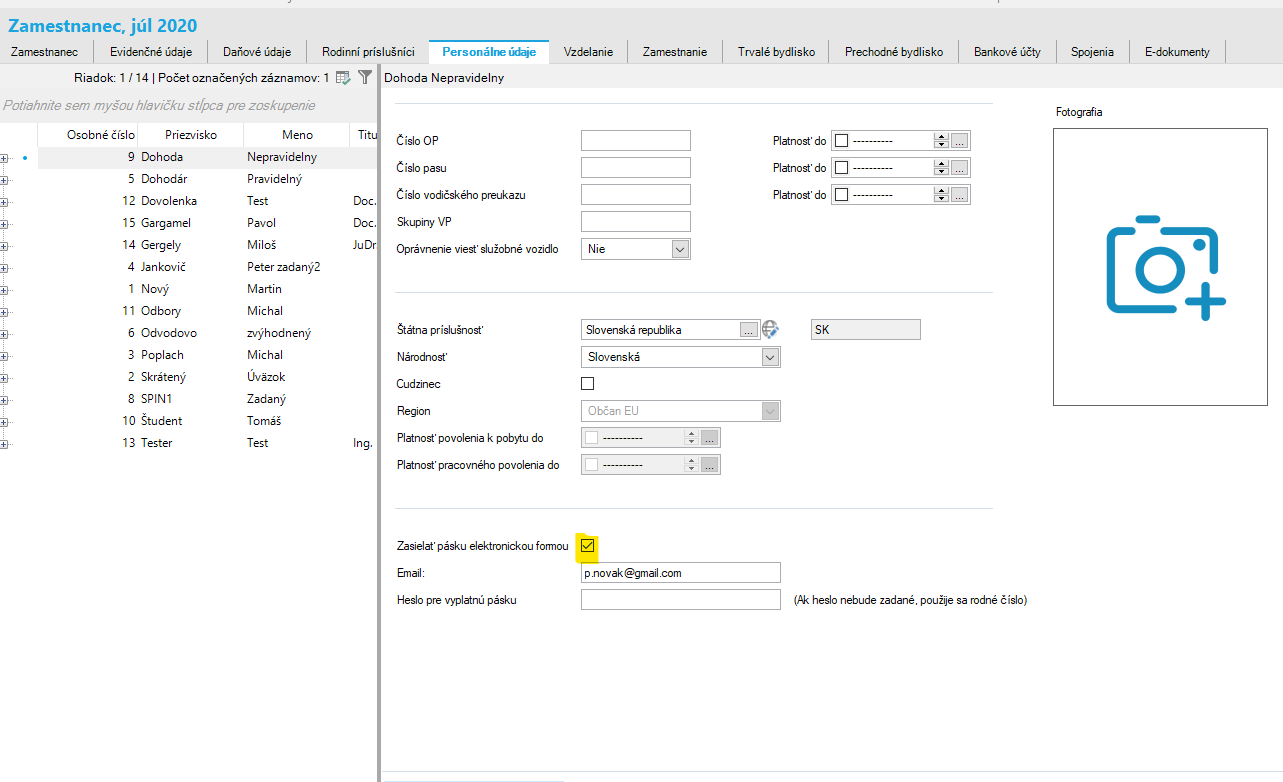Select the employee row Študent Tomáš

(x=207, y=421)
